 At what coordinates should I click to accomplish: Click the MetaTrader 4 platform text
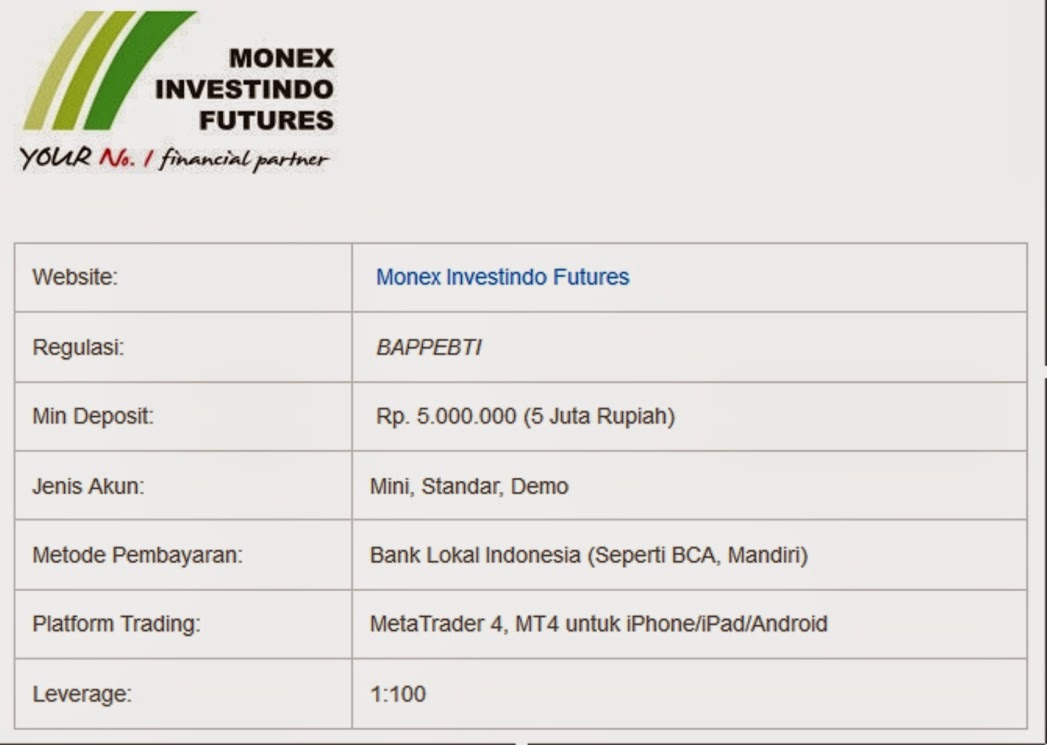[x=598, y=624]
